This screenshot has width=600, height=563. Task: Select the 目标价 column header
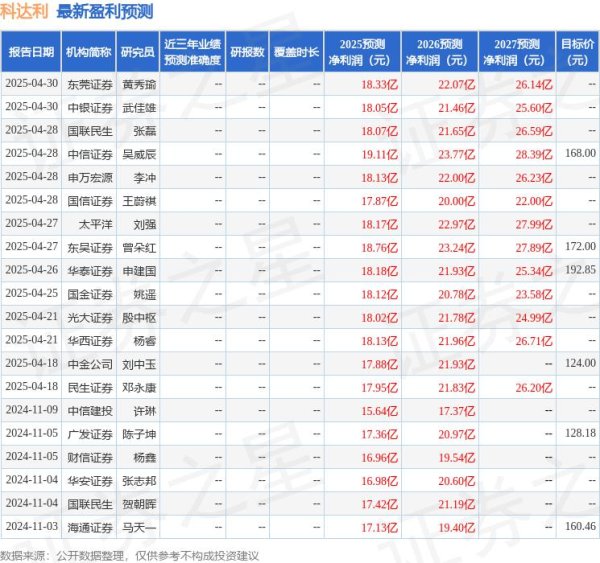(578, 52)
